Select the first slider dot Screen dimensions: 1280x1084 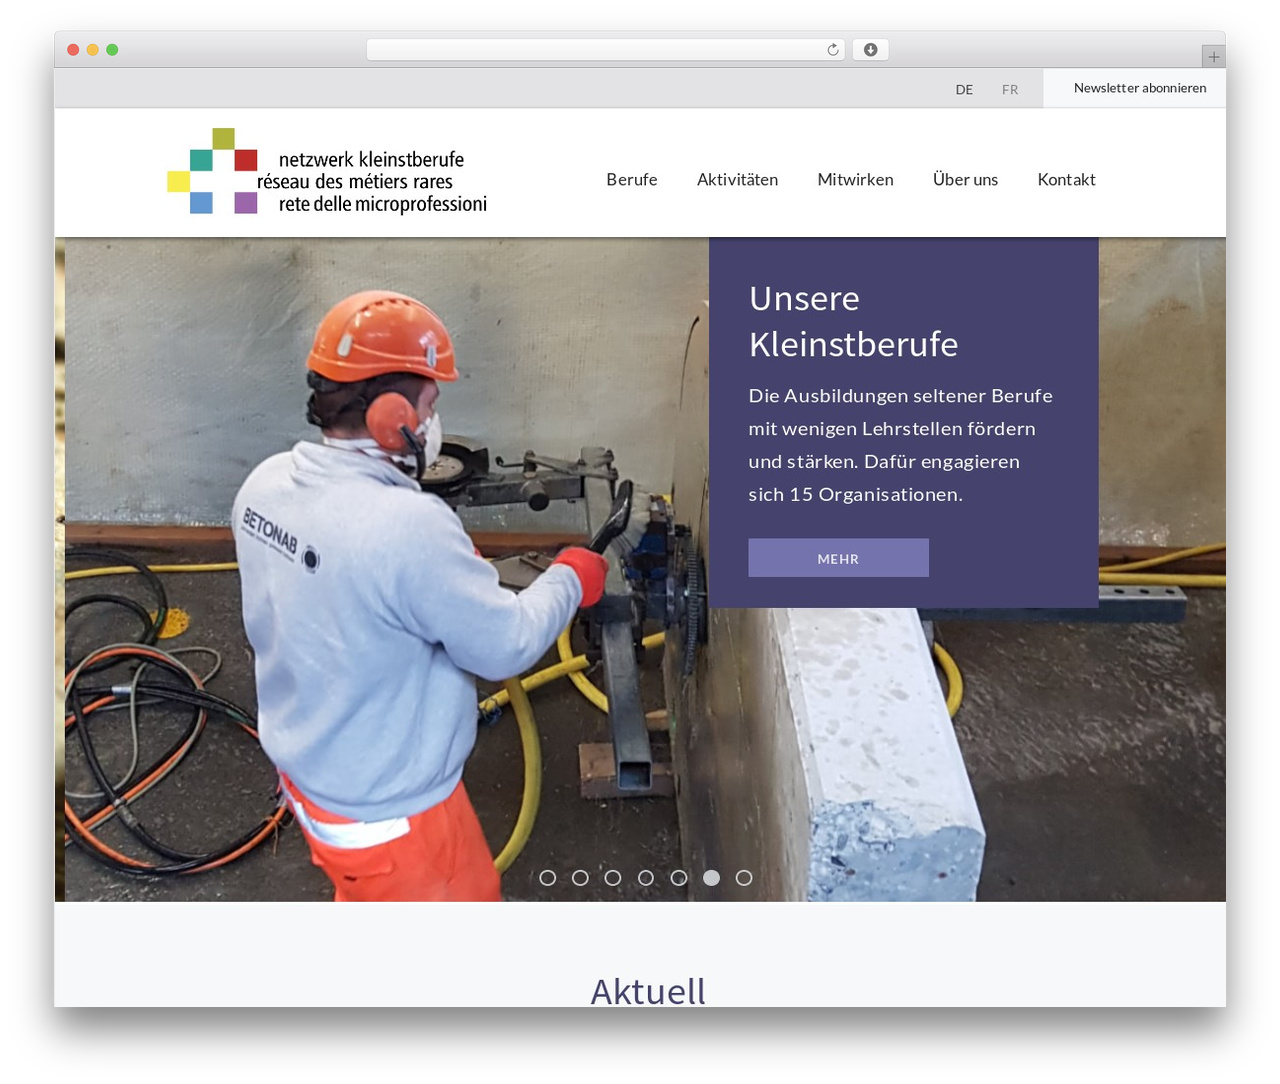[547, 878]
